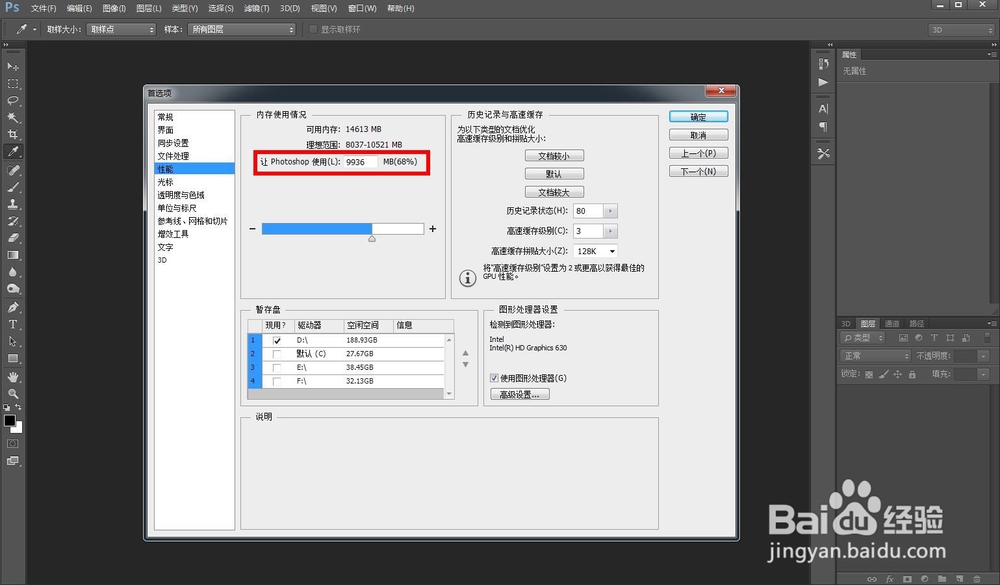Click the 确定 button
This screenshot has height=585, width=1000.
(698, 117)
